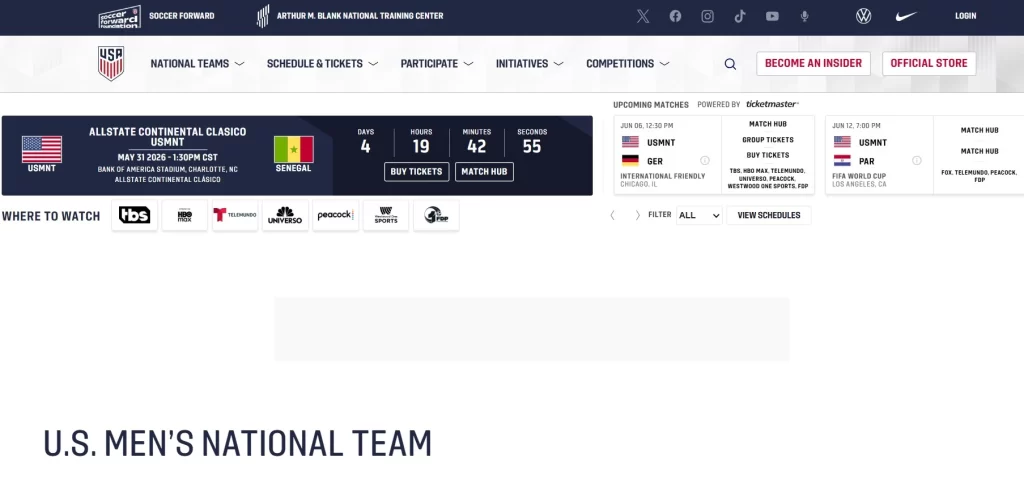Open the Instagram social icon
The height and width of the screenshot is (483, 1024).
tap(707, 16)
